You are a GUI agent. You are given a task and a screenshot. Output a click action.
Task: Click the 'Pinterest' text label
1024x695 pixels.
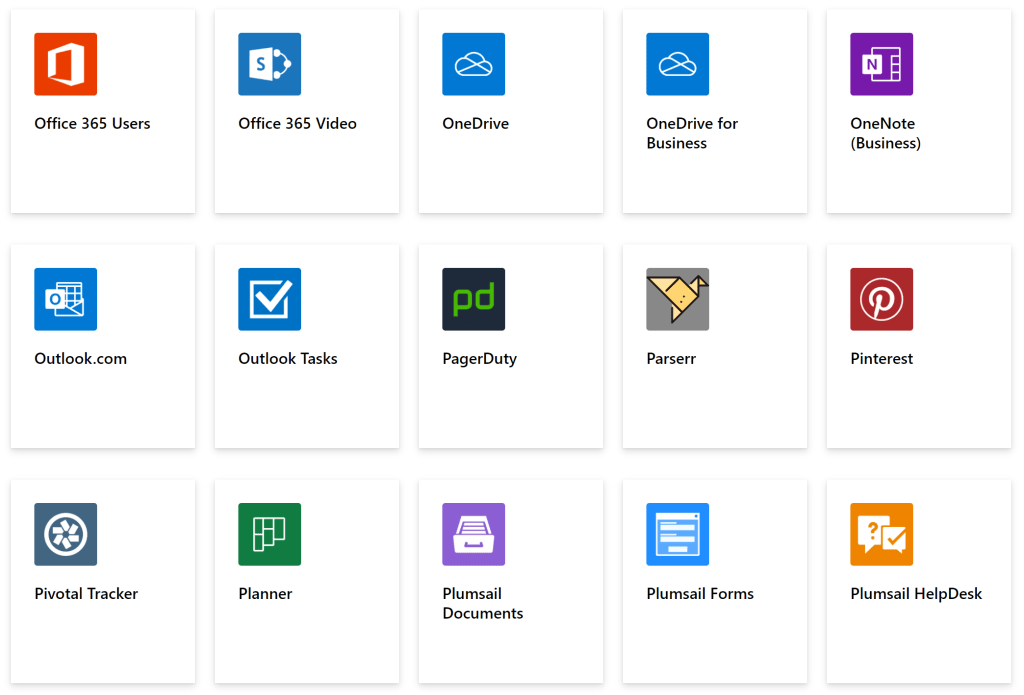point(881,359)
